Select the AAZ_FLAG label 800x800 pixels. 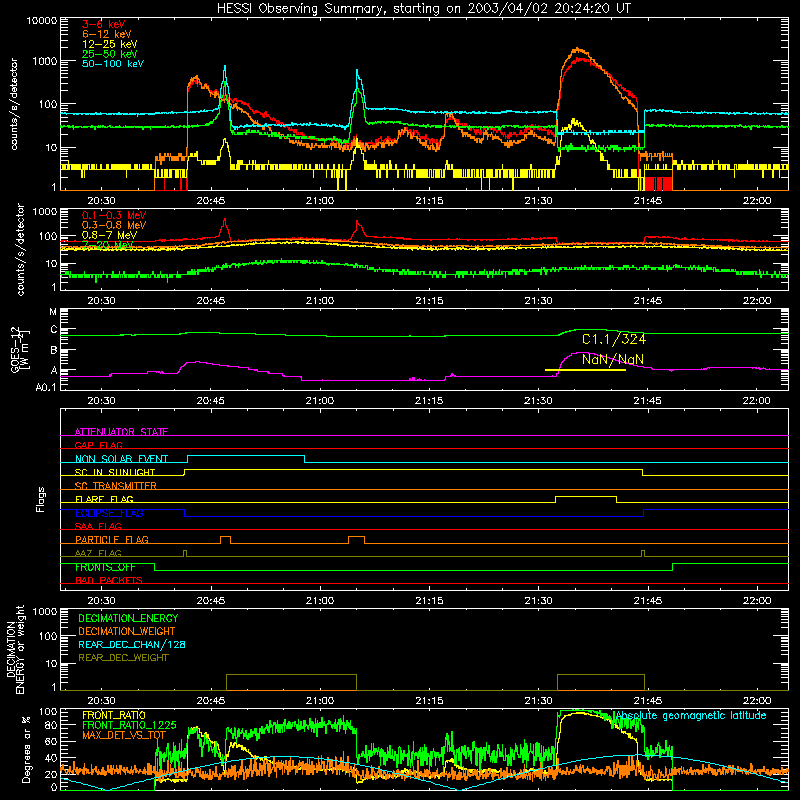point(98,553)
